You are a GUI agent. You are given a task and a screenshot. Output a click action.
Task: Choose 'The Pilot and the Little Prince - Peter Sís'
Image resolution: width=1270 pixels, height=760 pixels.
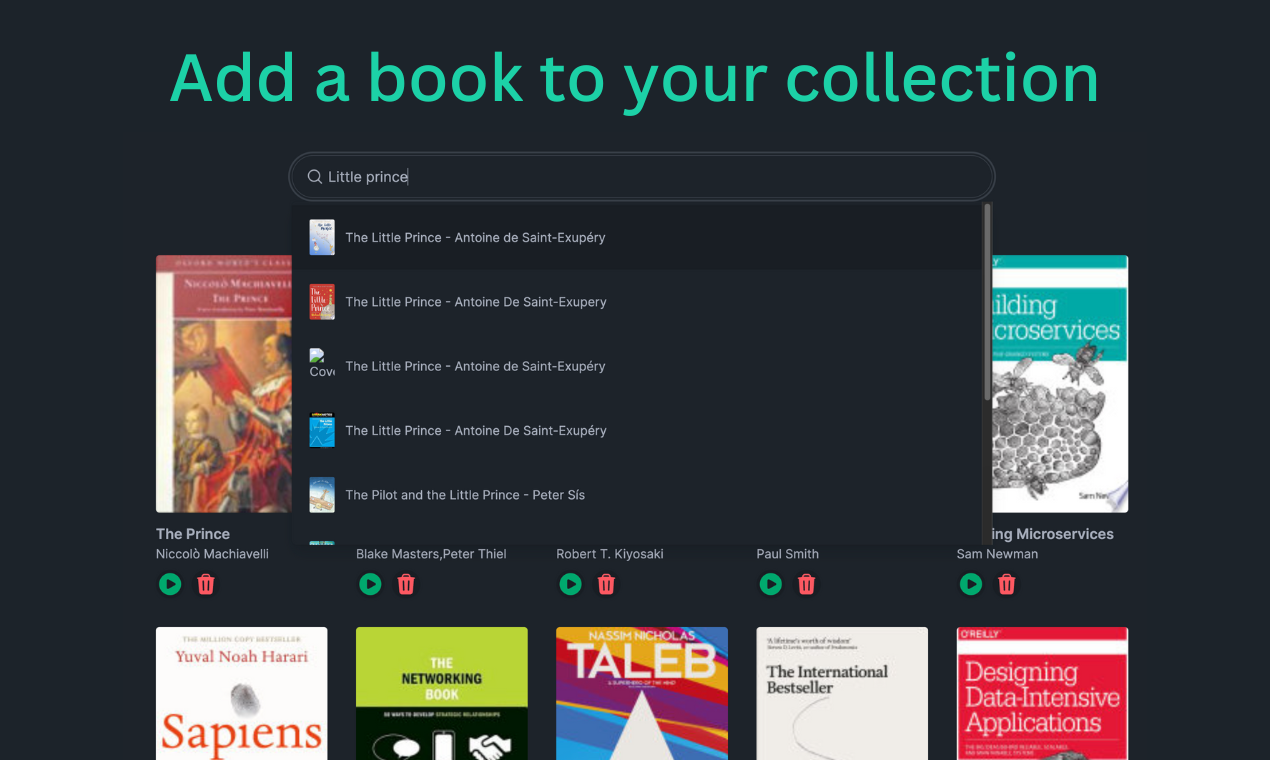click(637, 495)
